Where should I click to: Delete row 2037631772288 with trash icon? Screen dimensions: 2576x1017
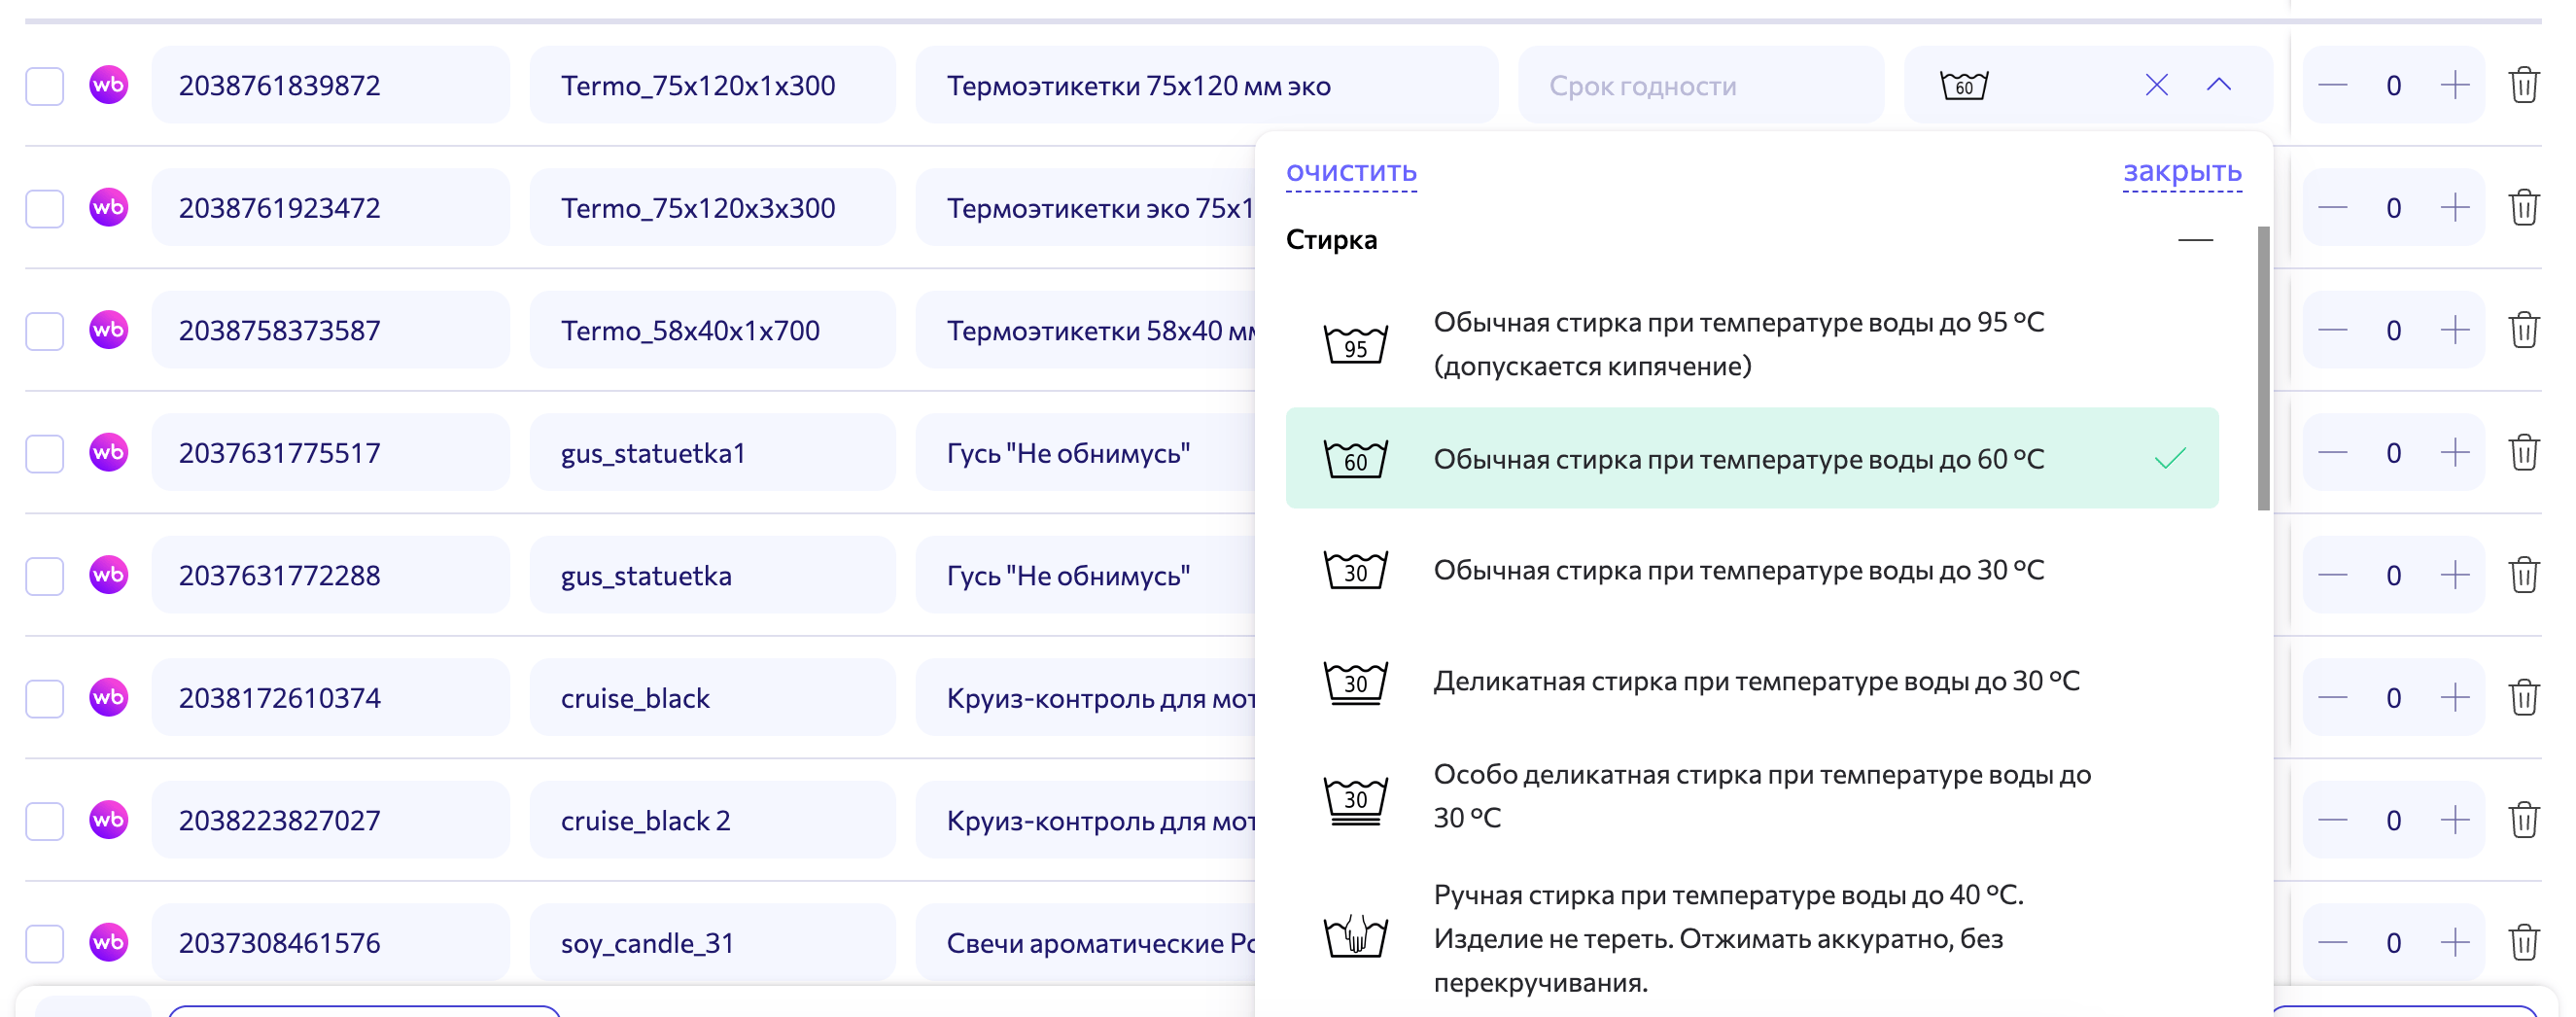click(2523, 575)
